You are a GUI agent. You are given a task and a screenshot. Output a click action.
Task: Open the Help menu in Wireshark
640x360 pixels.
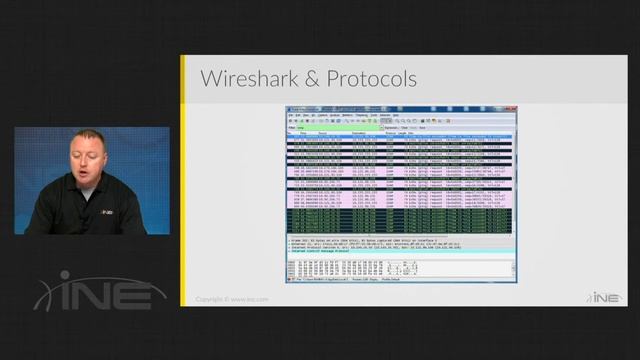[396, 116]
